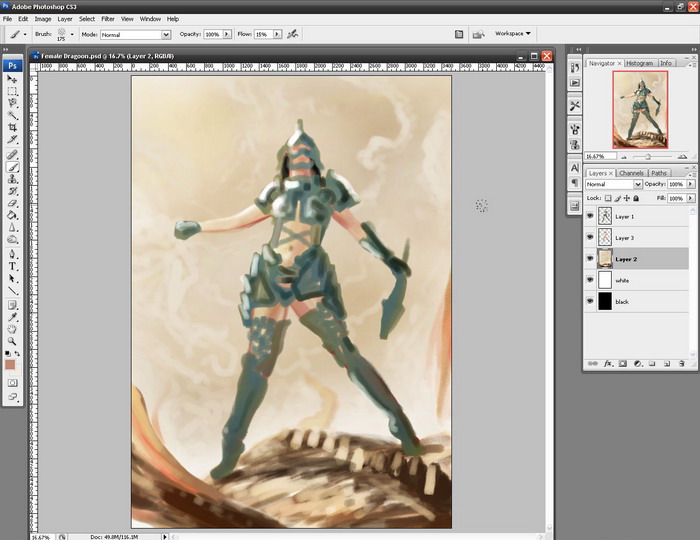700x540 pixels.
Task: Open the Workspace dropdown
Action: pyautogui.click(x=513, y=33)
